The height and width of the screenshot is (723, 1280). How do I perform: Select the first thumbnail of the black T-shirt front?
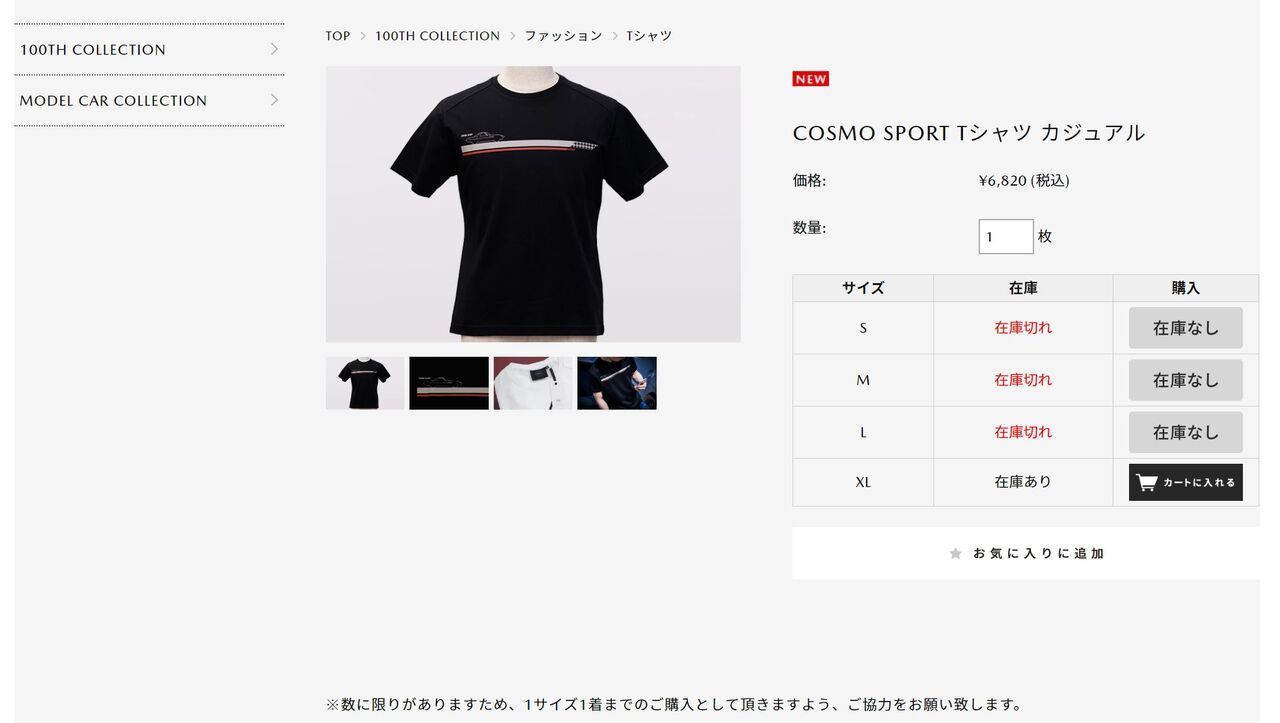(x=365, y=383)
